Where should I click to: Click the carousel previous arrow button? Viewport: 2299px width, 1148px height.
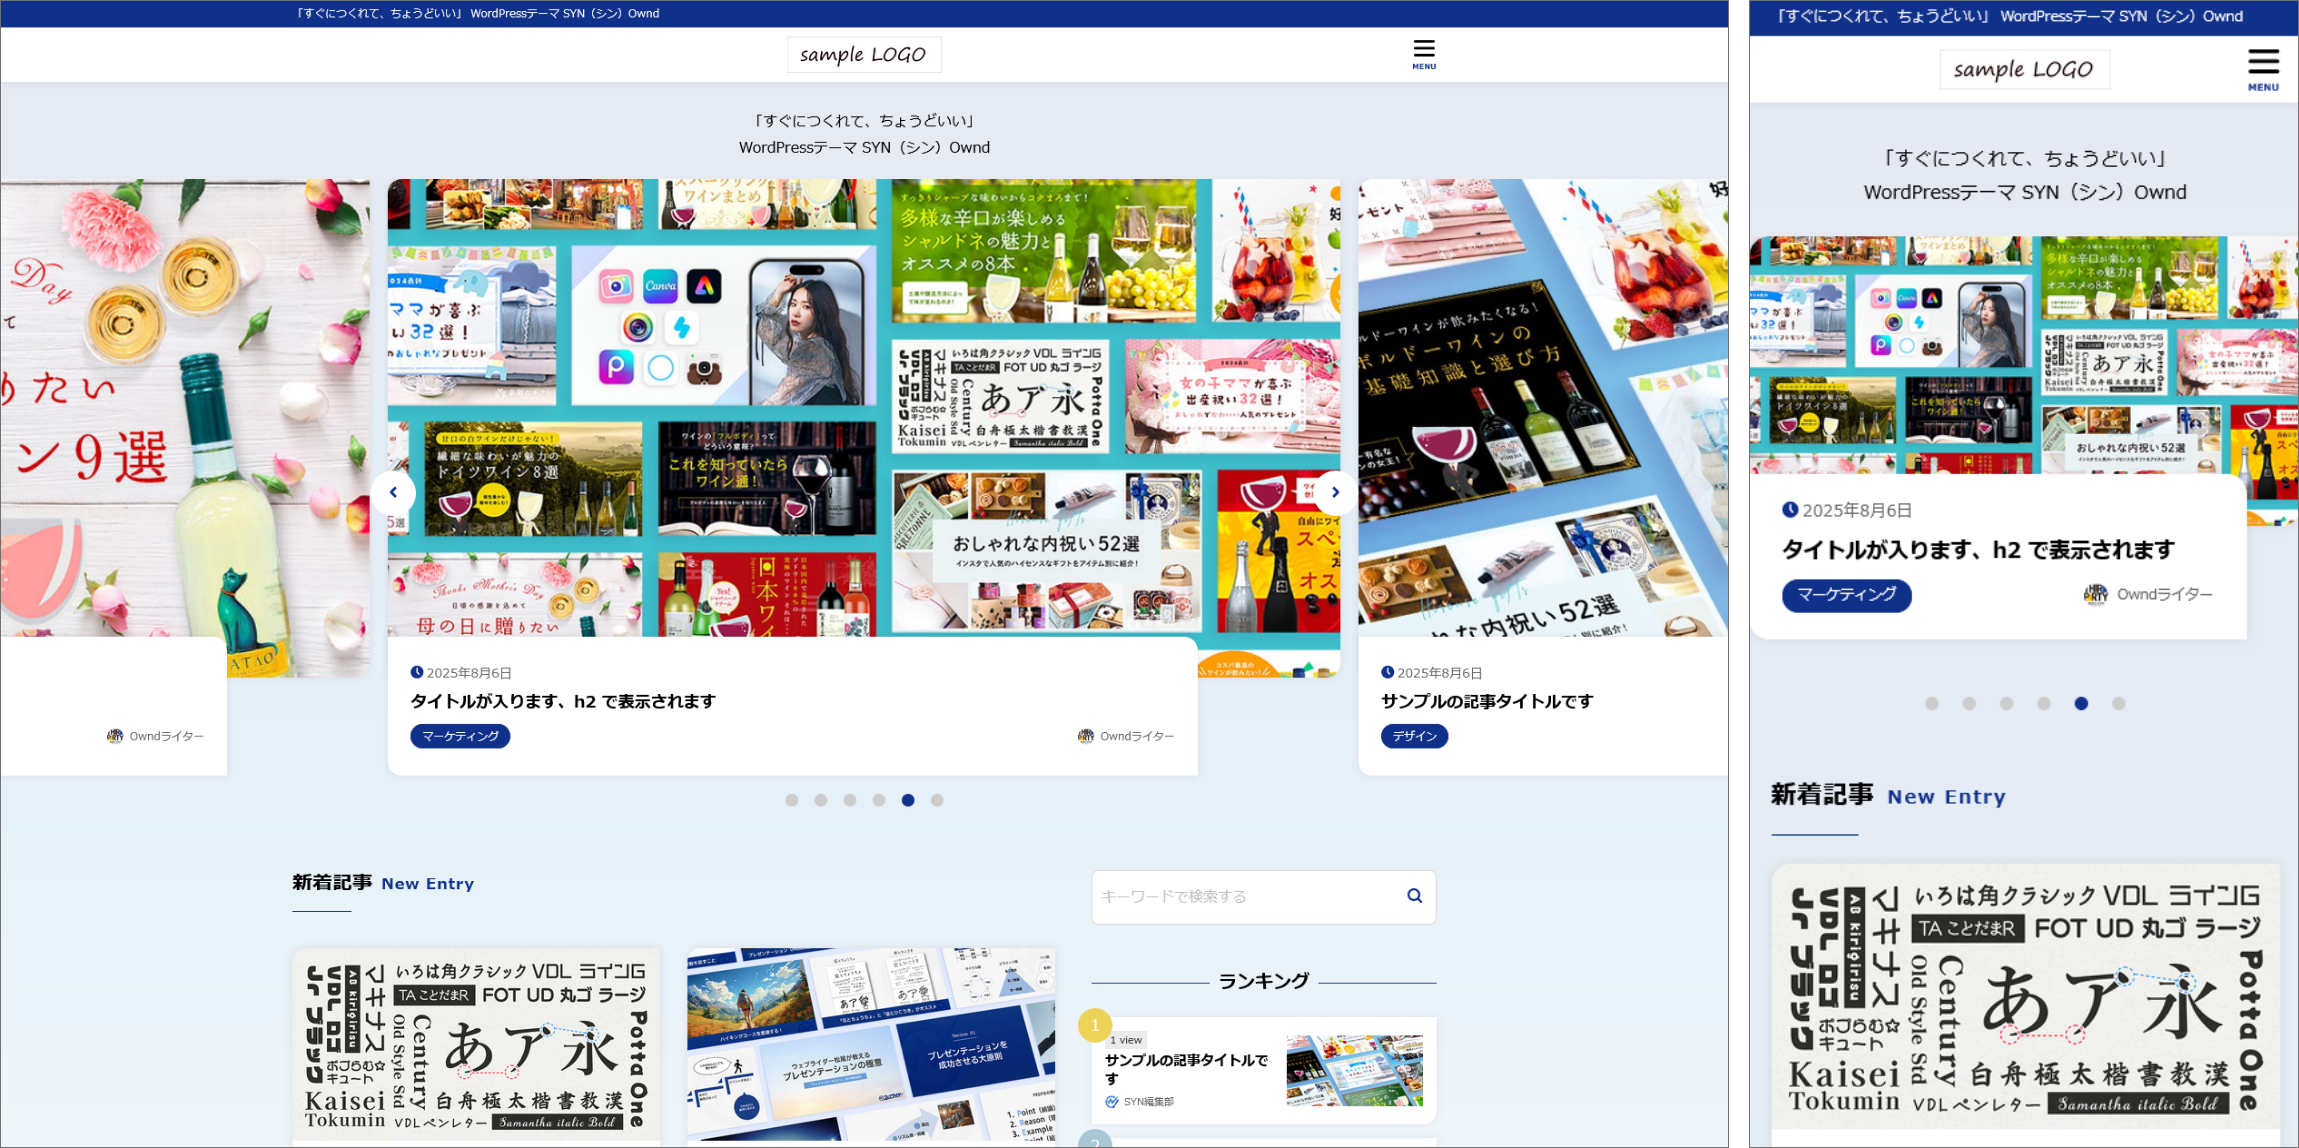[393, 492]
